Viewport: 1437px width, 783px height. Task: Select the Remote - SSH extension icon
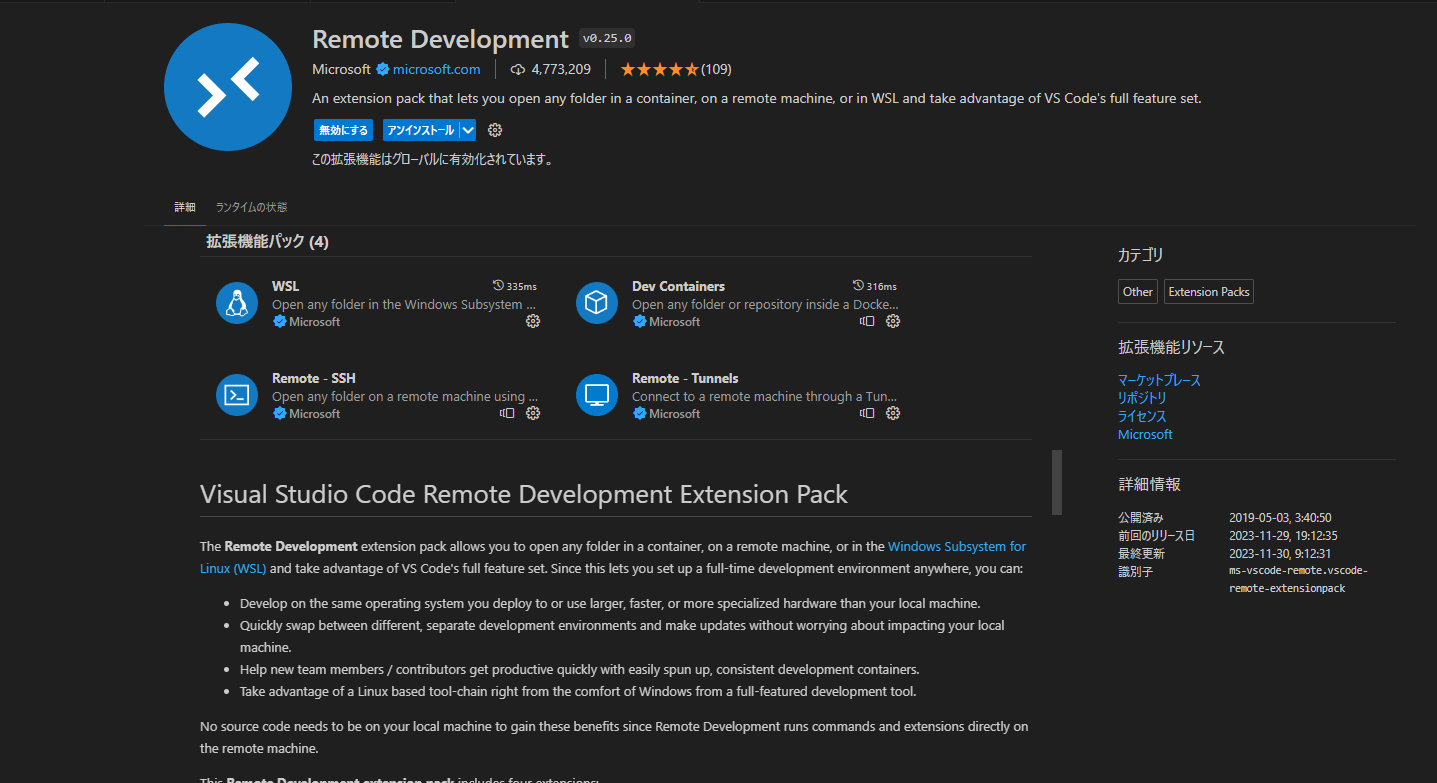(x=237, y=394)
